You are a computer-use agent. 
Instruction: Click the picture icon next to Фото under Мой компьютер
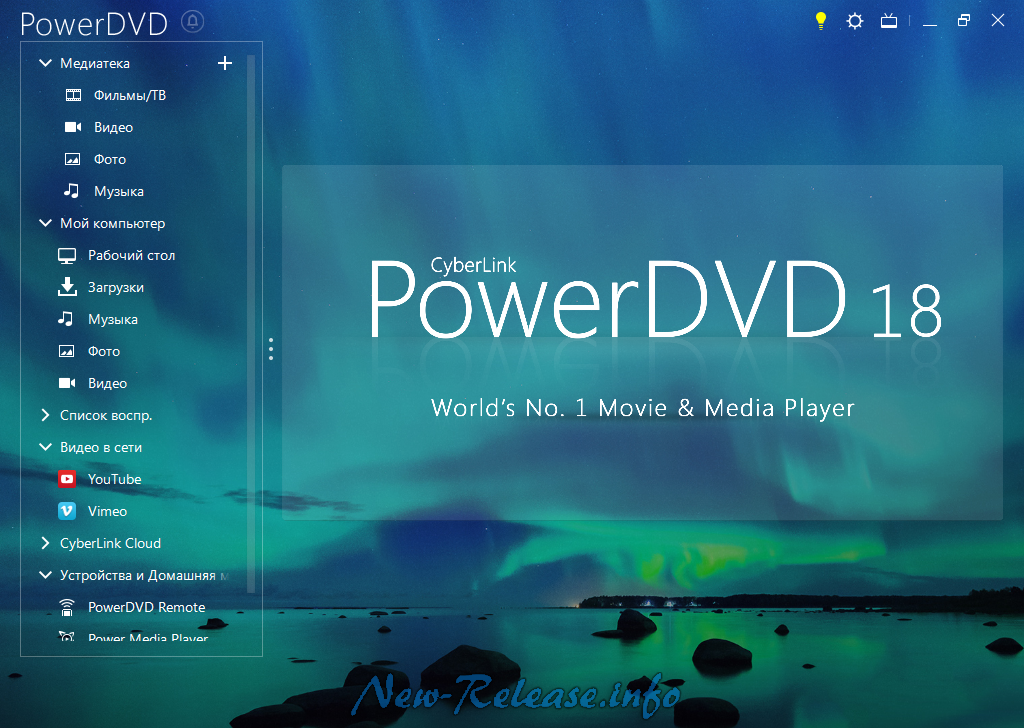(x=67, y=351)
